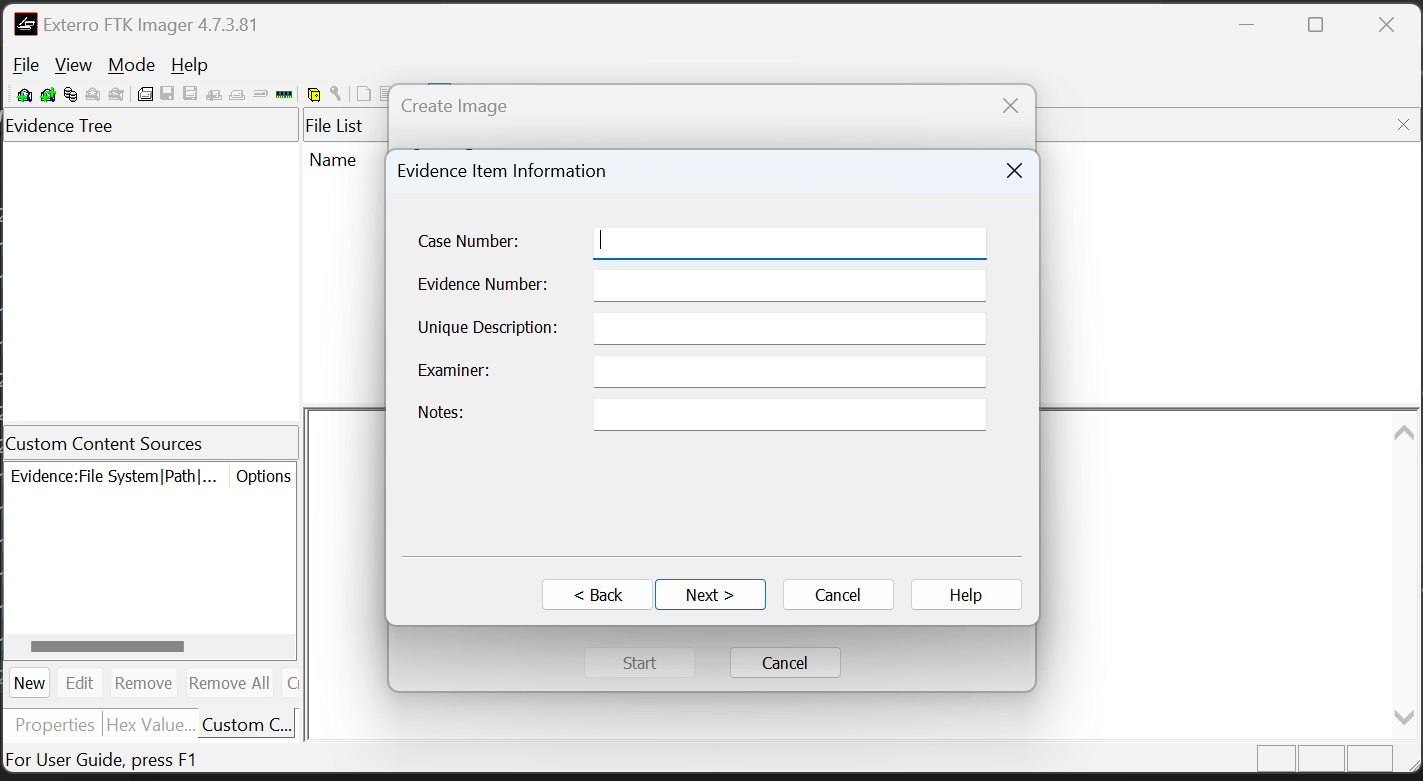
Task: Click the Obtain Protected Files safe icon
Action: click(314, 94)
